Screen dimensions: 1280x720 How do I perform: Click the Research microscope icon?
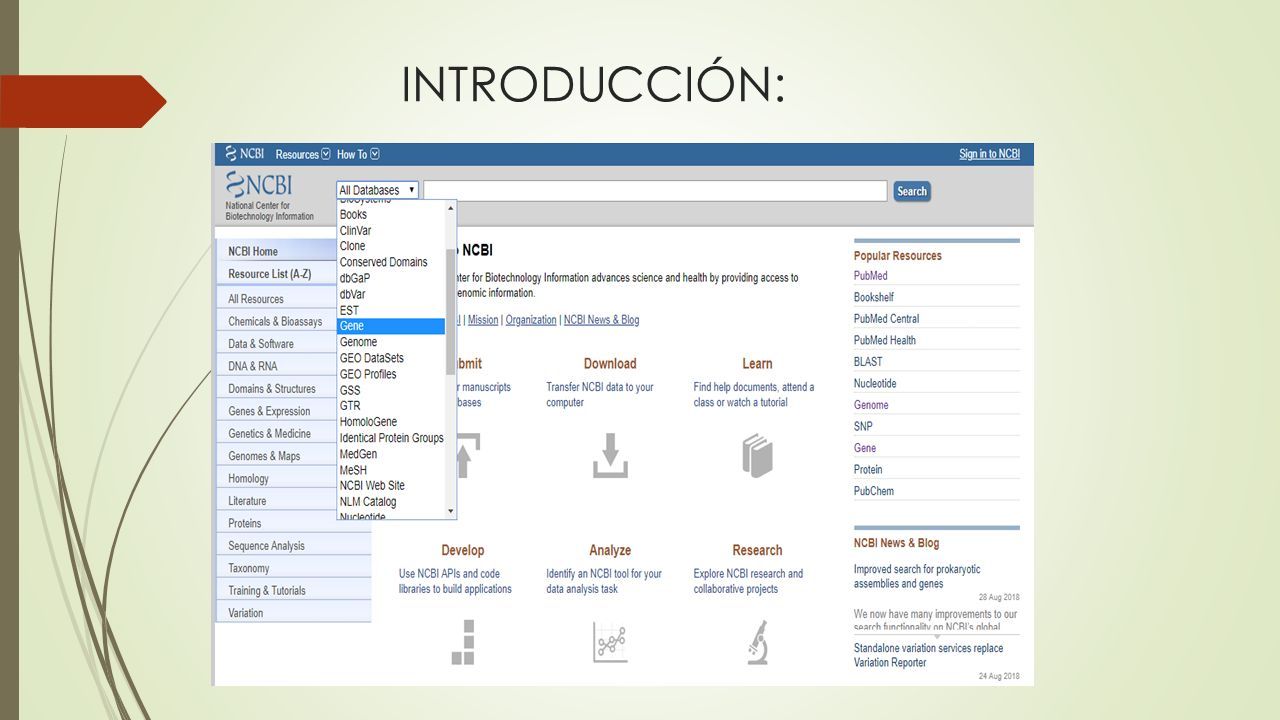click(757, 642)
